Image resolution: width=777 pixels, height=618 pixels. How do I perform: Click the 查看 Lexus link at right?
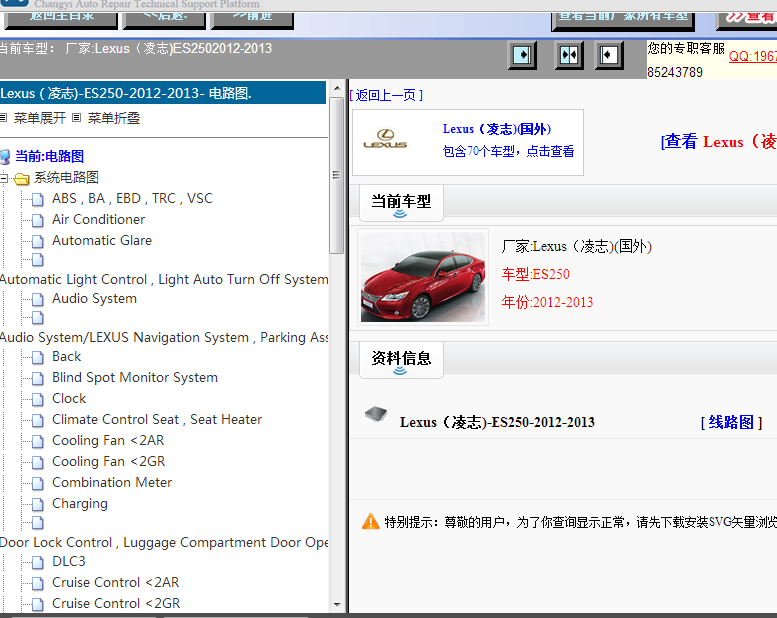719,142
